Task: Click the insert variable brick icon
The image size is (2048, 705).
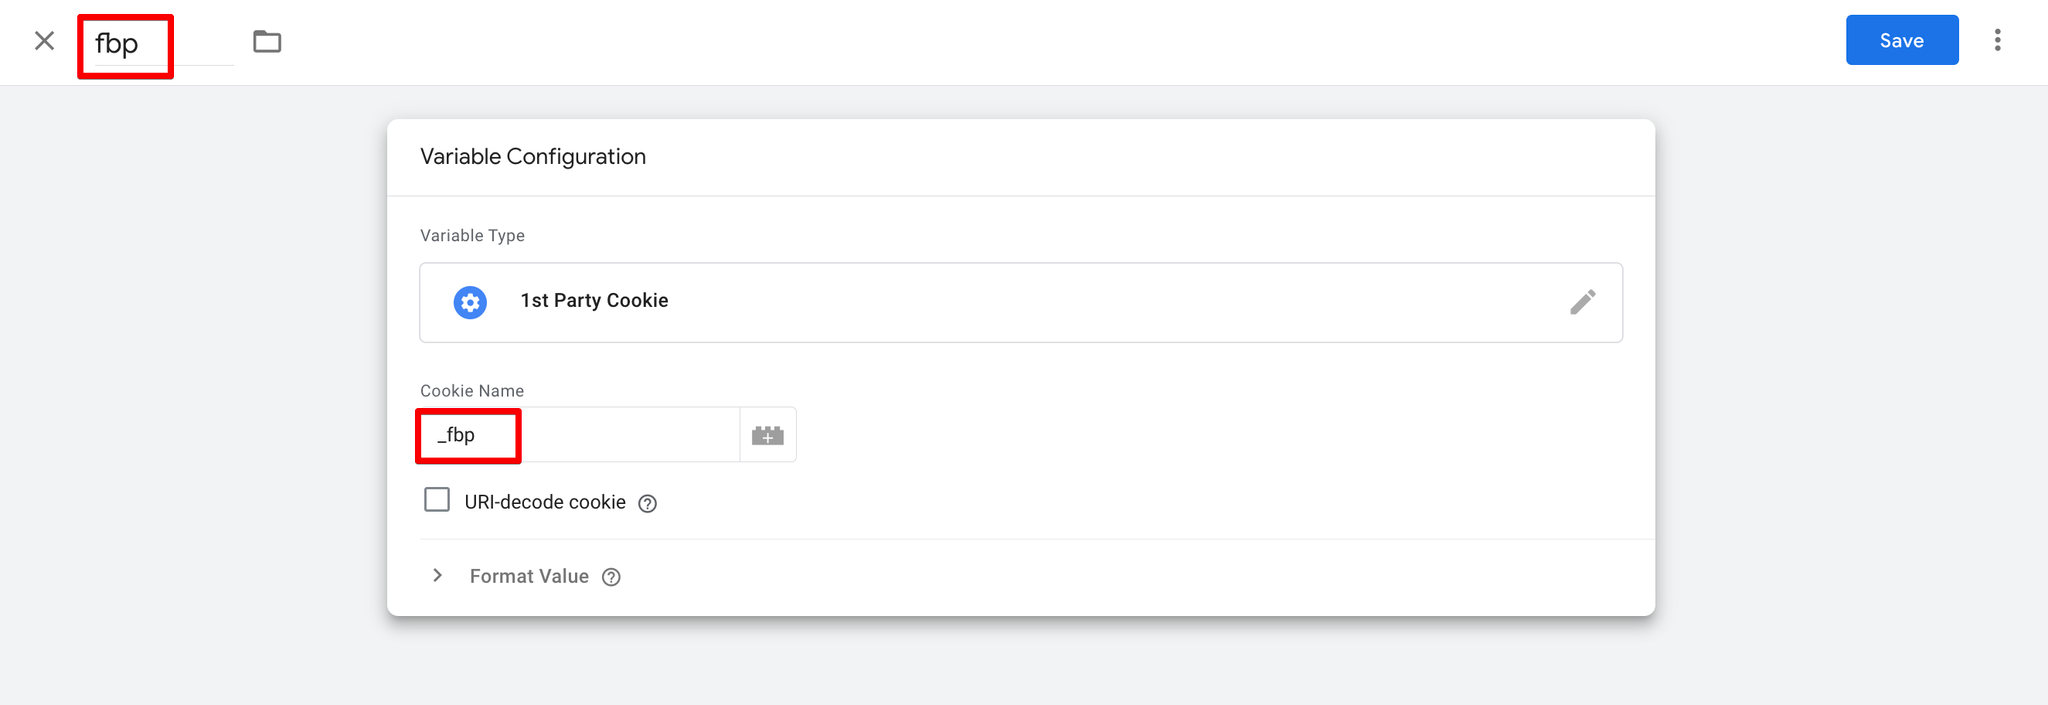Action: [767, 435]
